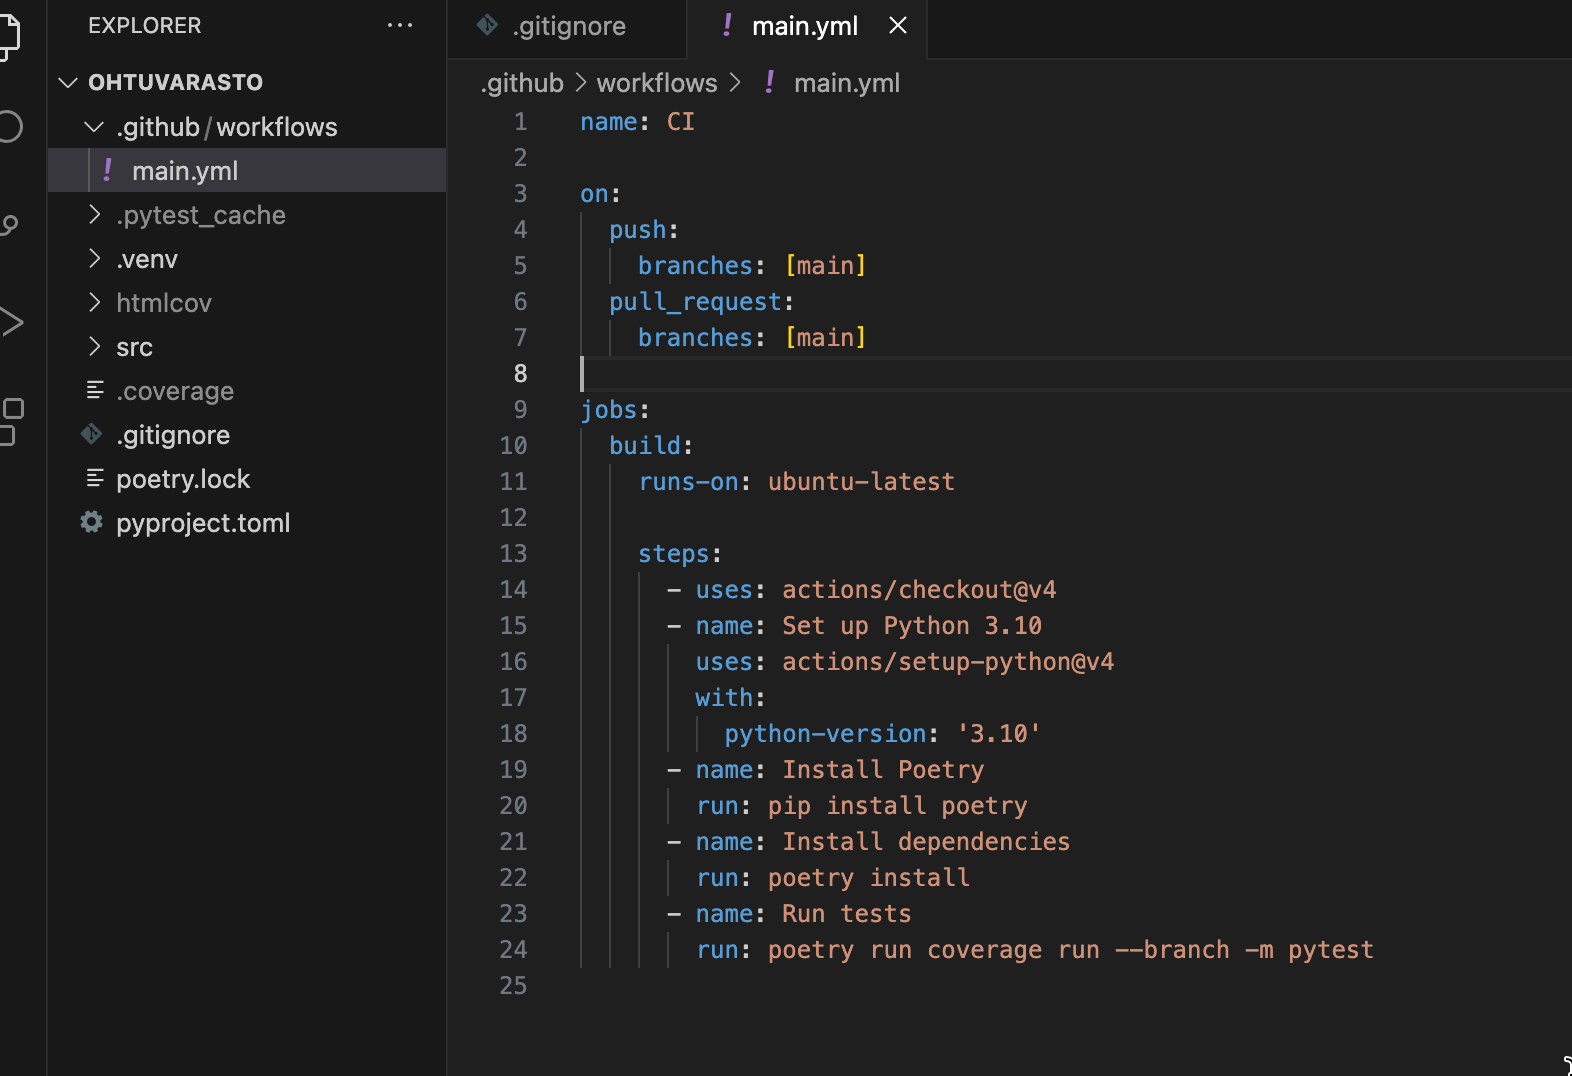
Task: Select the main.yml editor tab
Action: point(804,26)
